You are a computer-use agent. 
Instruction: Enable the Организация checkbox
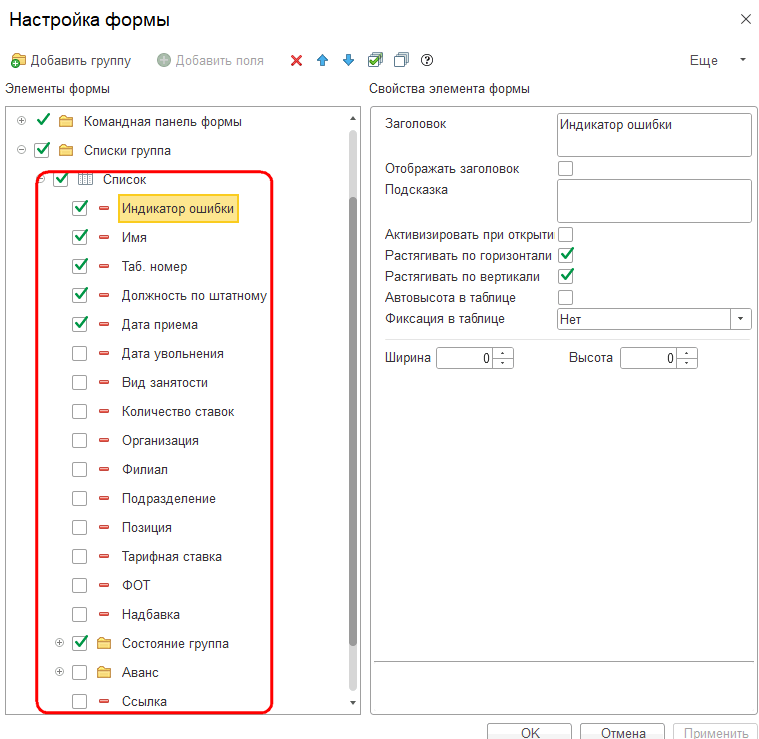79,440
